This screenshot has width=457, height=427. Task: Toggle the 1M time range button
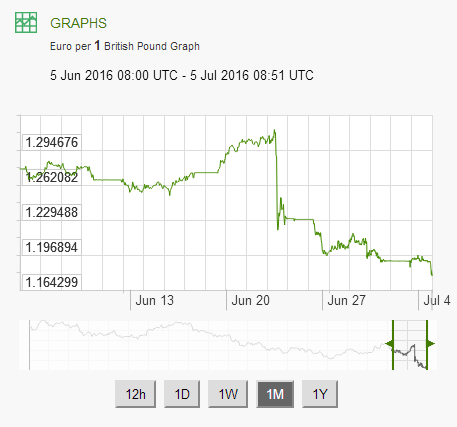pos(275,394)
